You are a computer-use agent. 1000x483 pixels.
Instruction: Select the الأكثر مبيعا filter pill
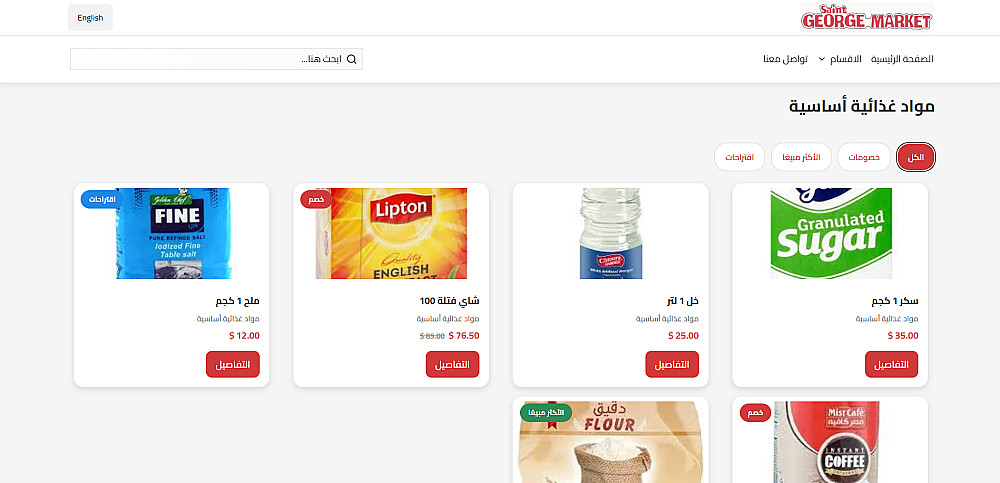[x=801, y=157]
